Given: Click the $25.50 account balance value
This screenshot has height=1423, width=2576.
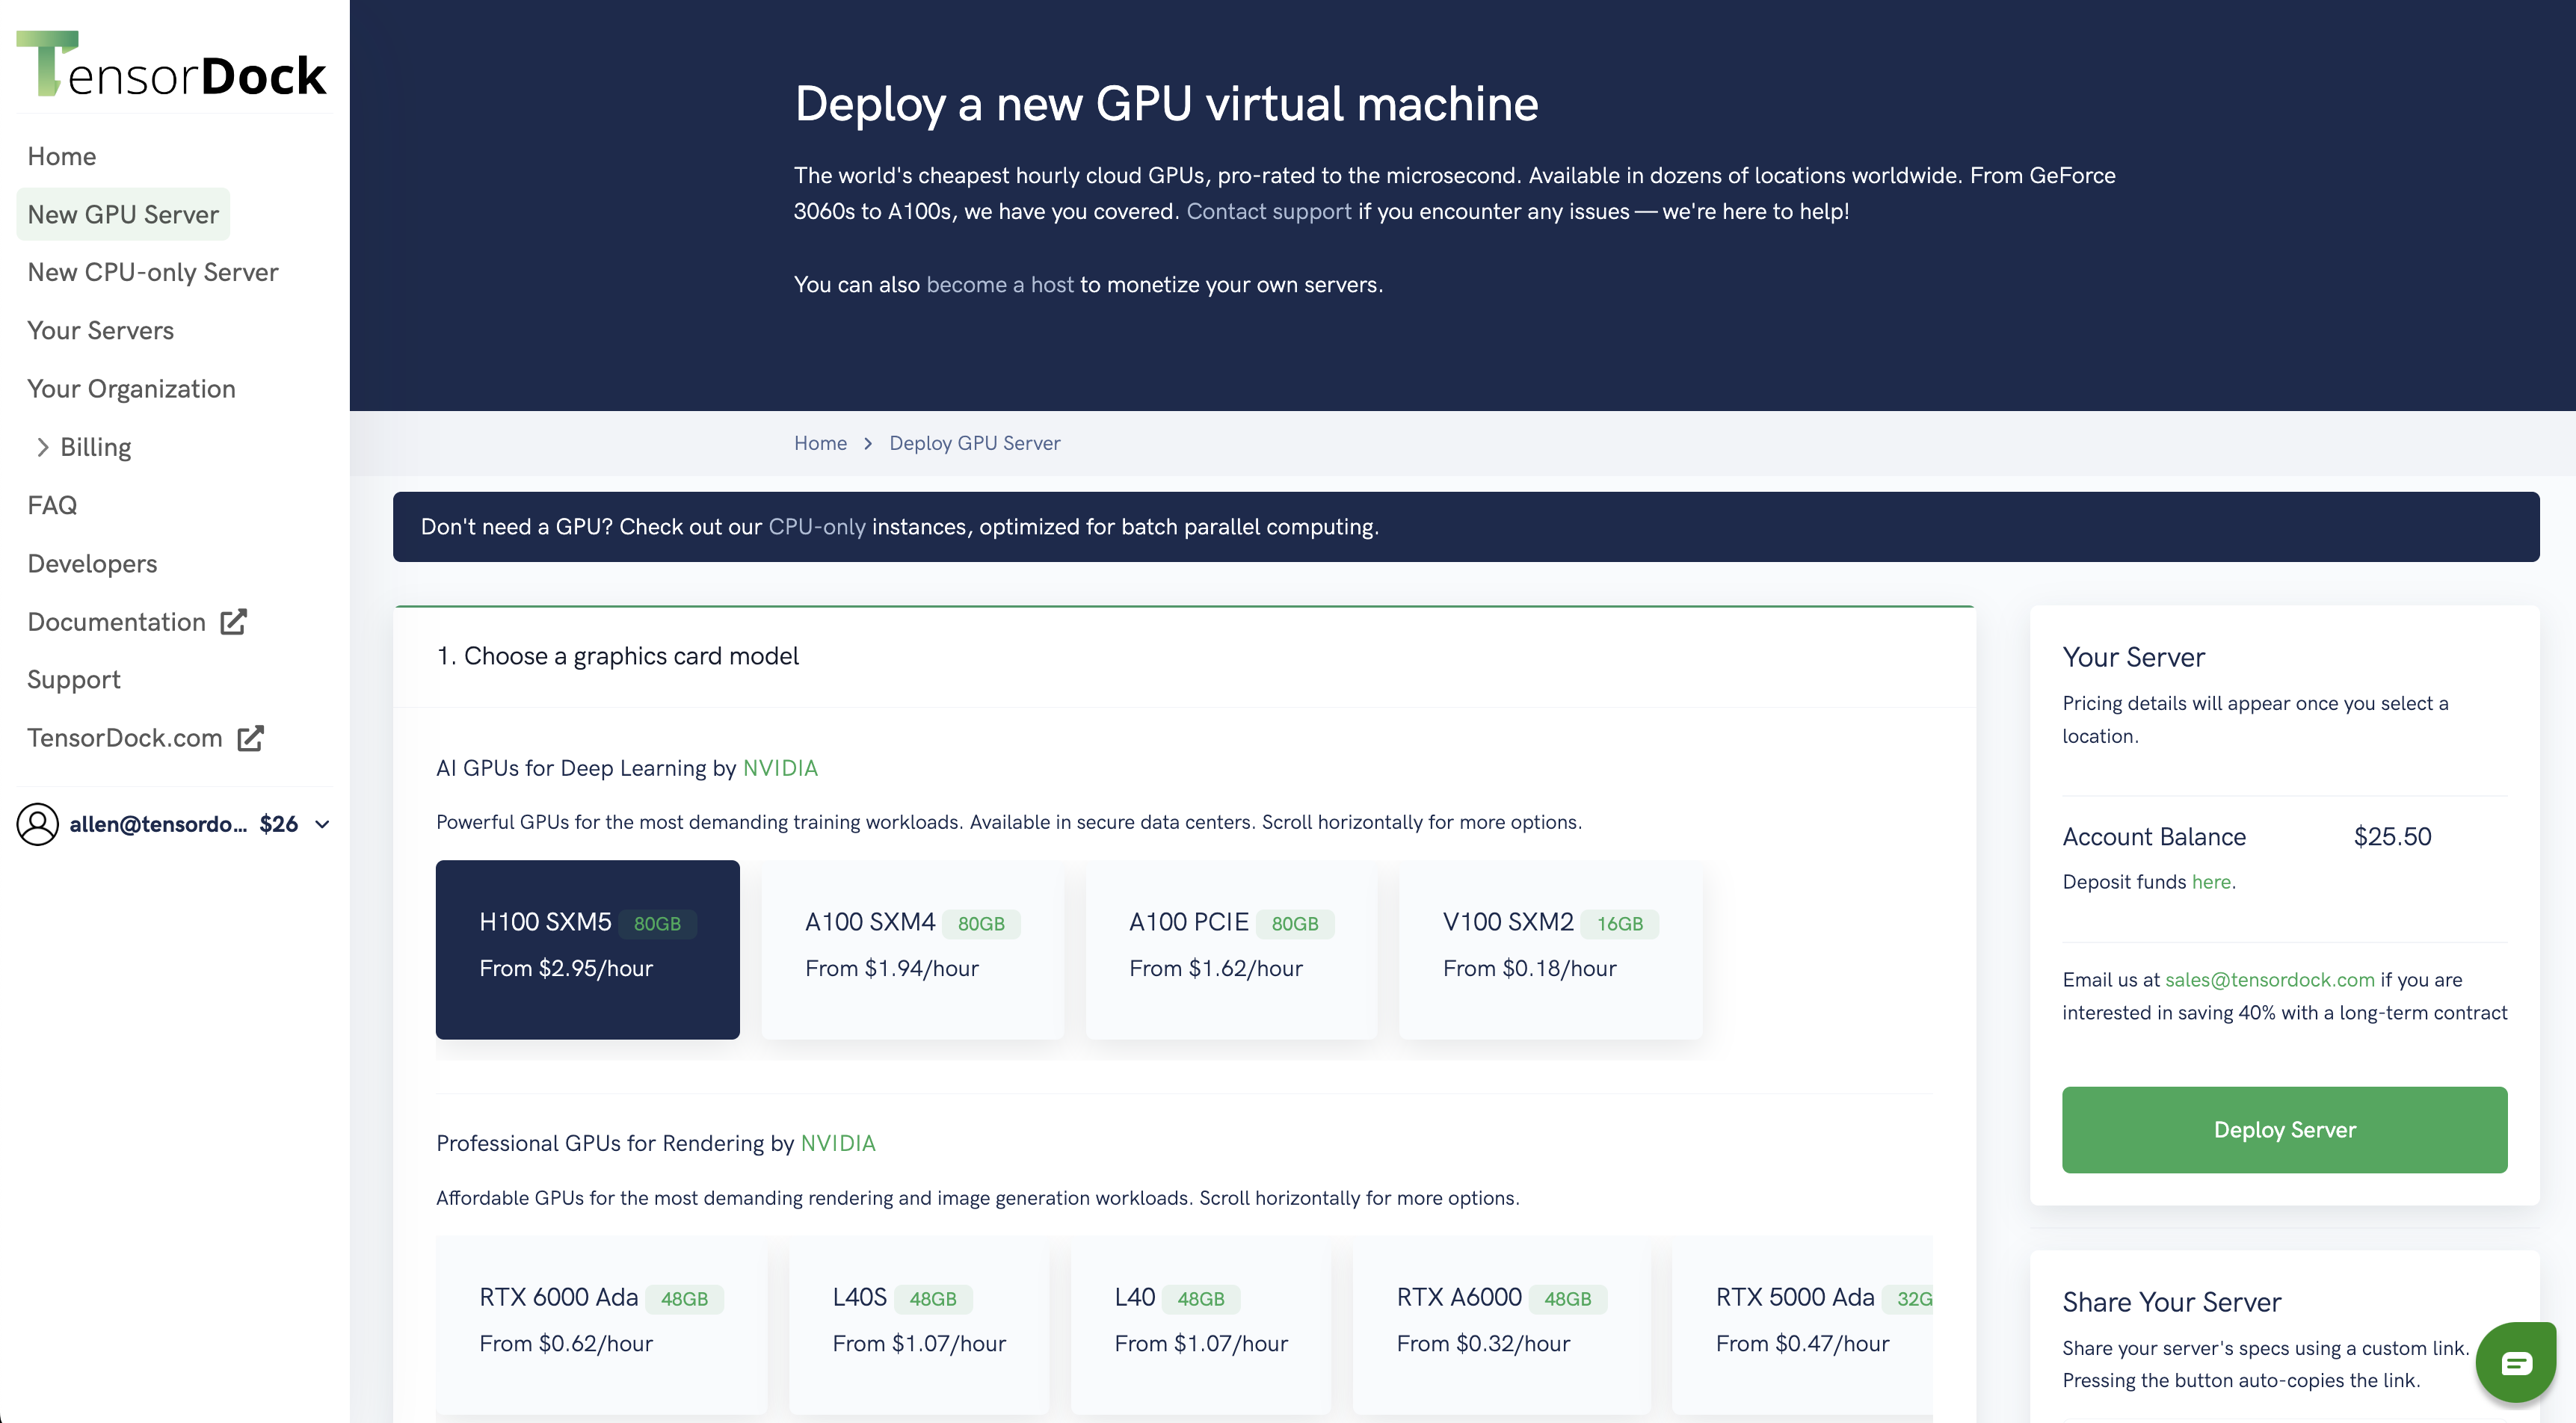Looking at the screenshot, I should [x=2392, y=837].
